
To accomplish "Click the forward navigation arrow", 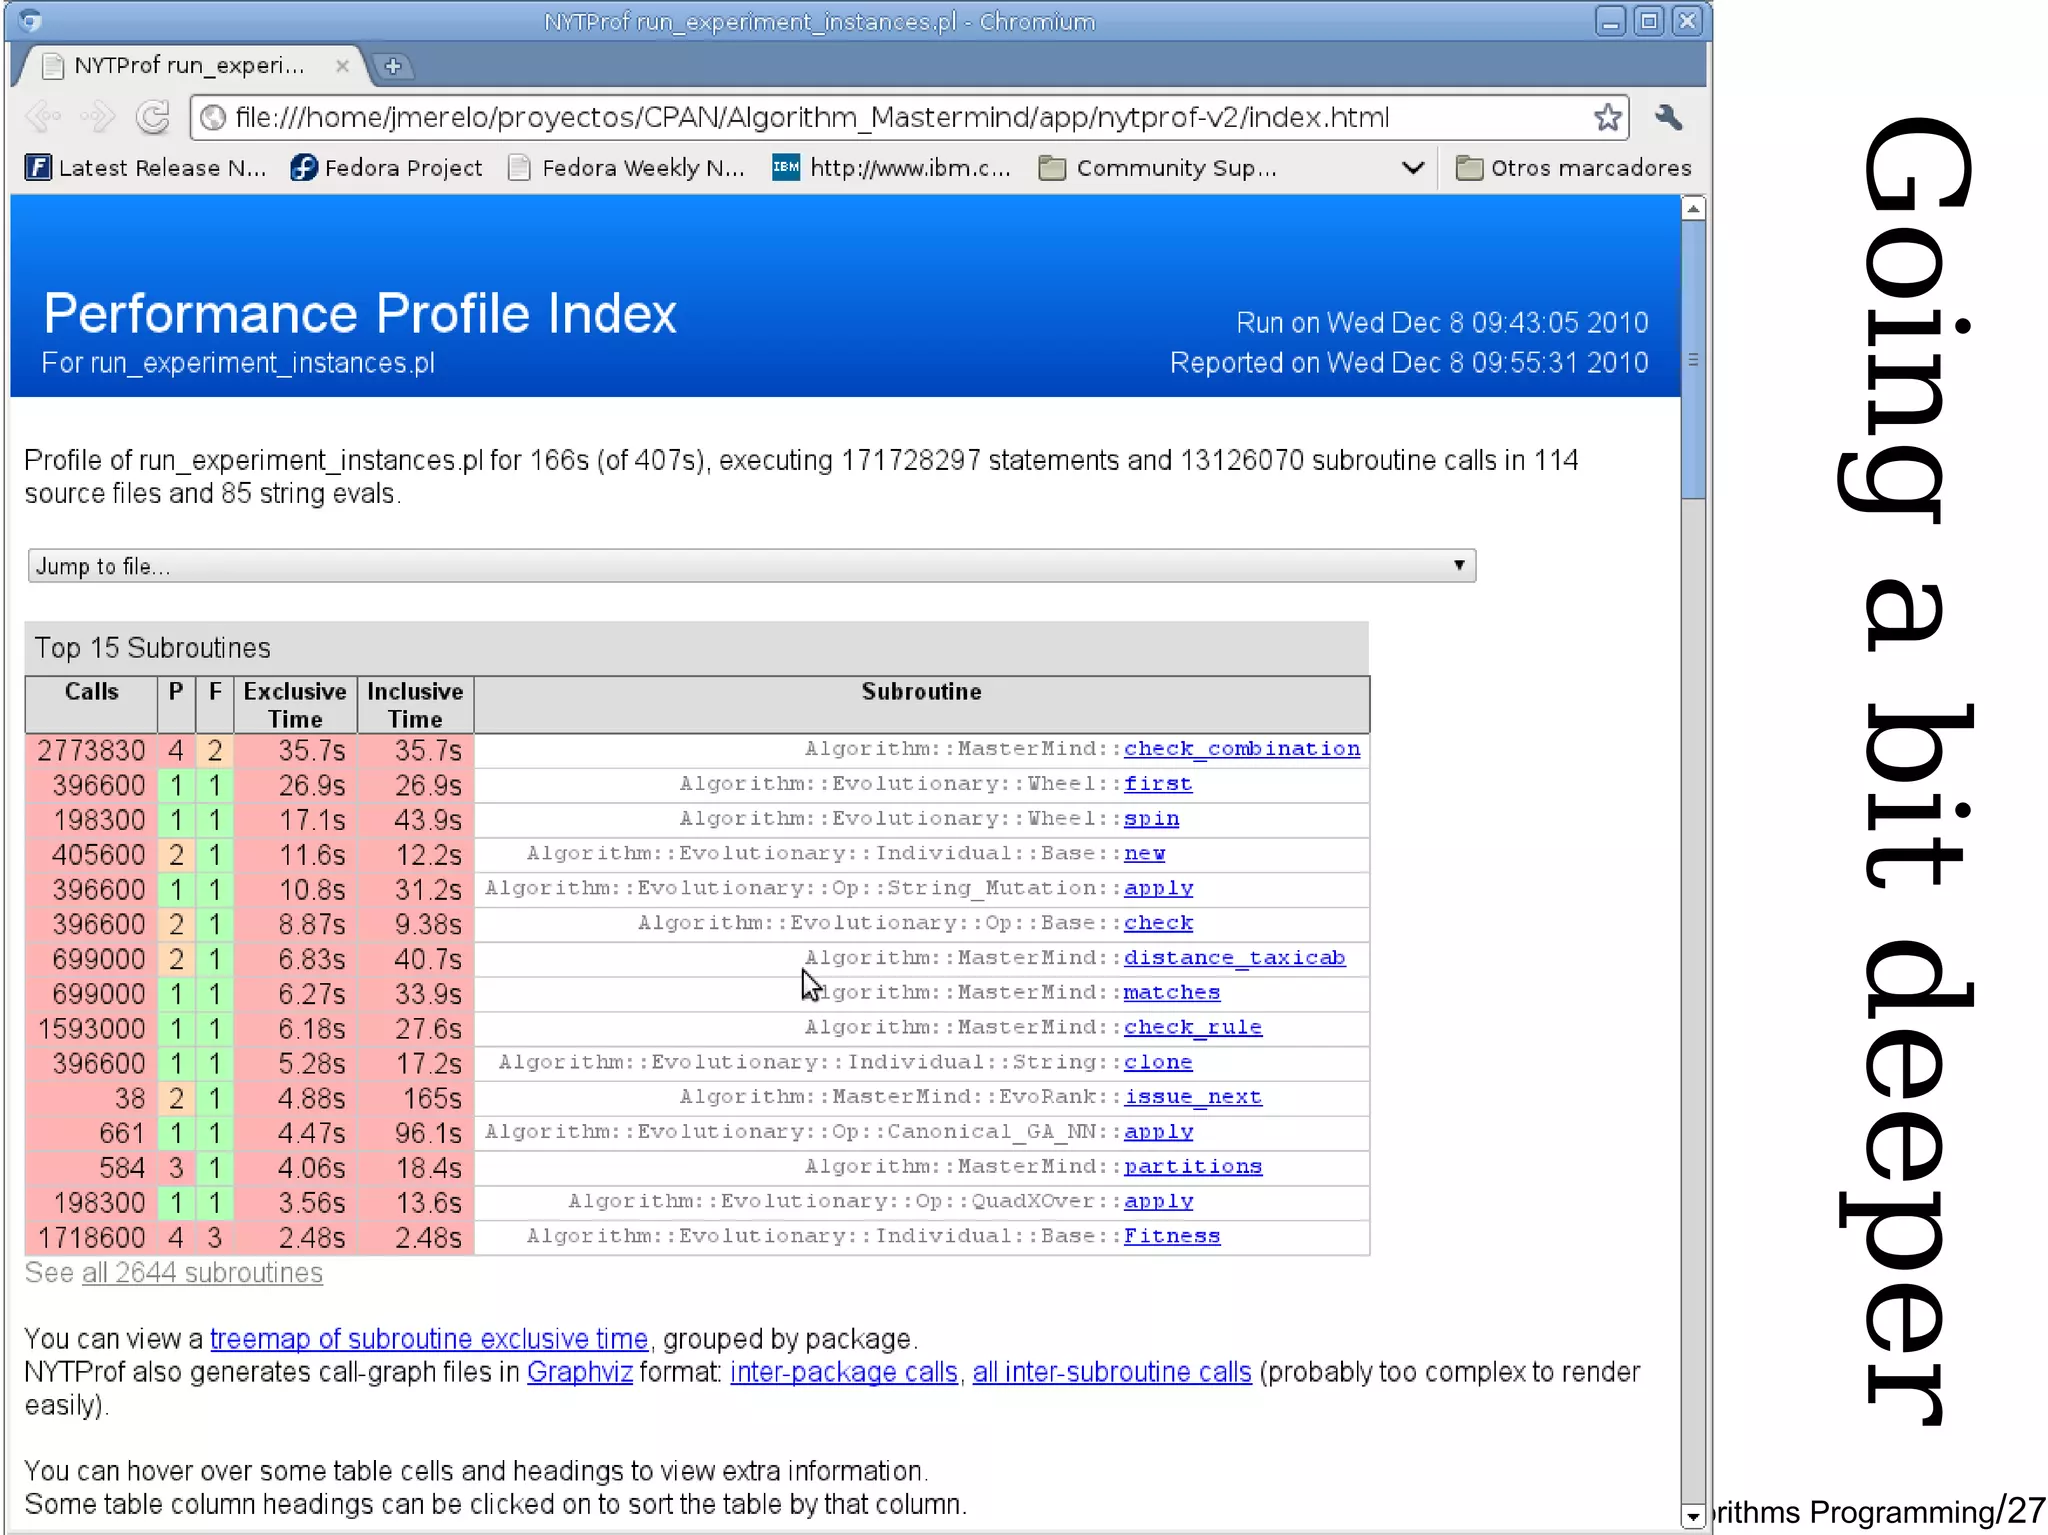I will click(x=98, y=117).
